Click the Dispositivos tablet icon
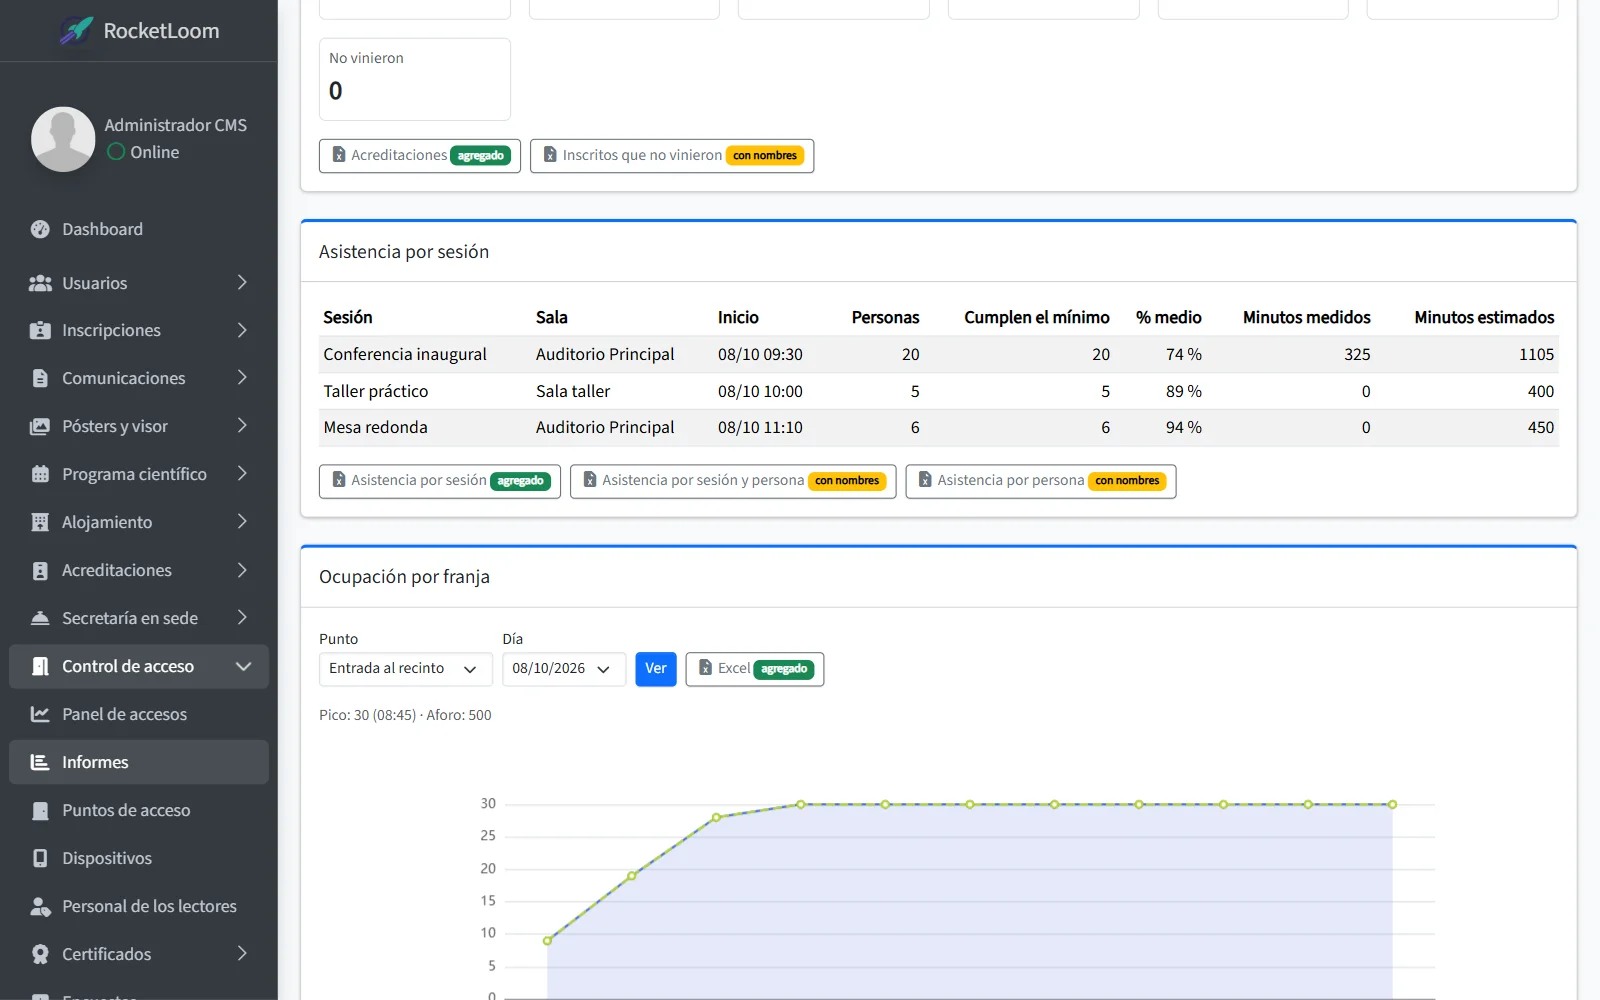 pyautogui.click(x=40, y=858)
